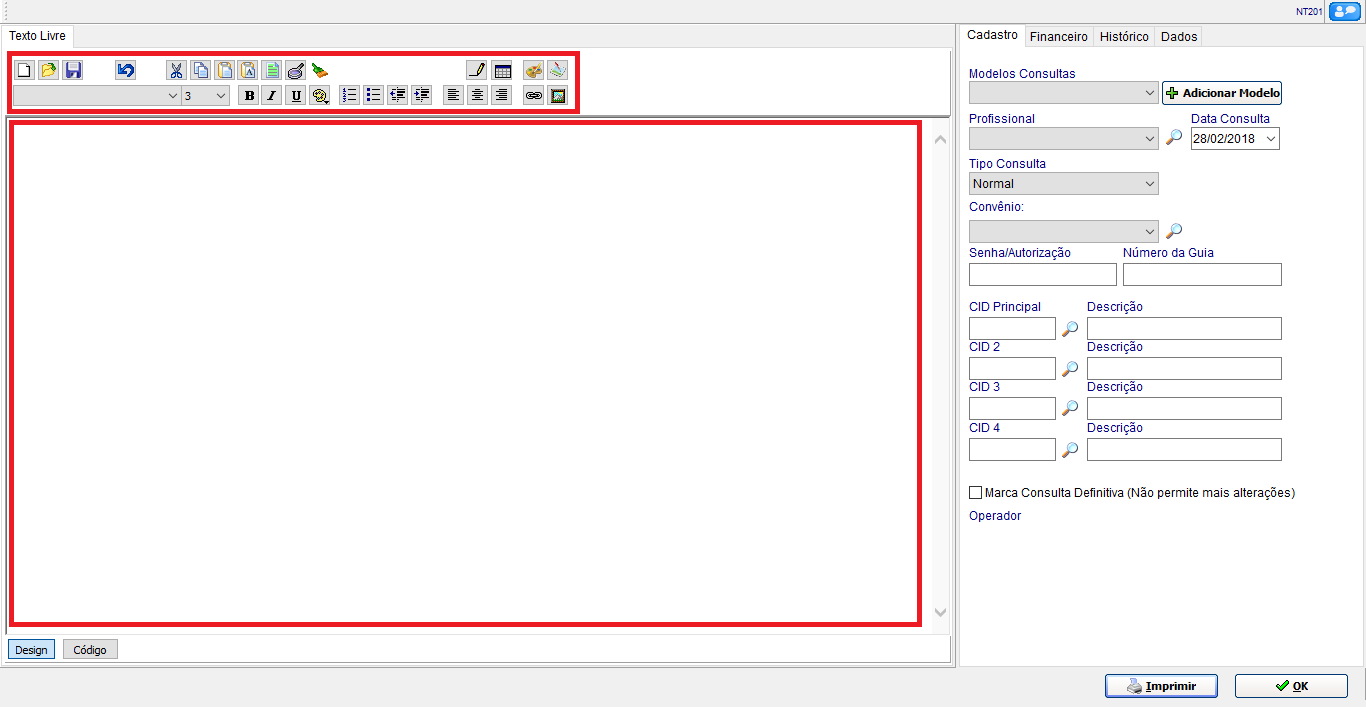Insert a table using the table icon
Screen dimensions: 1366x707
(x=502, y=71)
